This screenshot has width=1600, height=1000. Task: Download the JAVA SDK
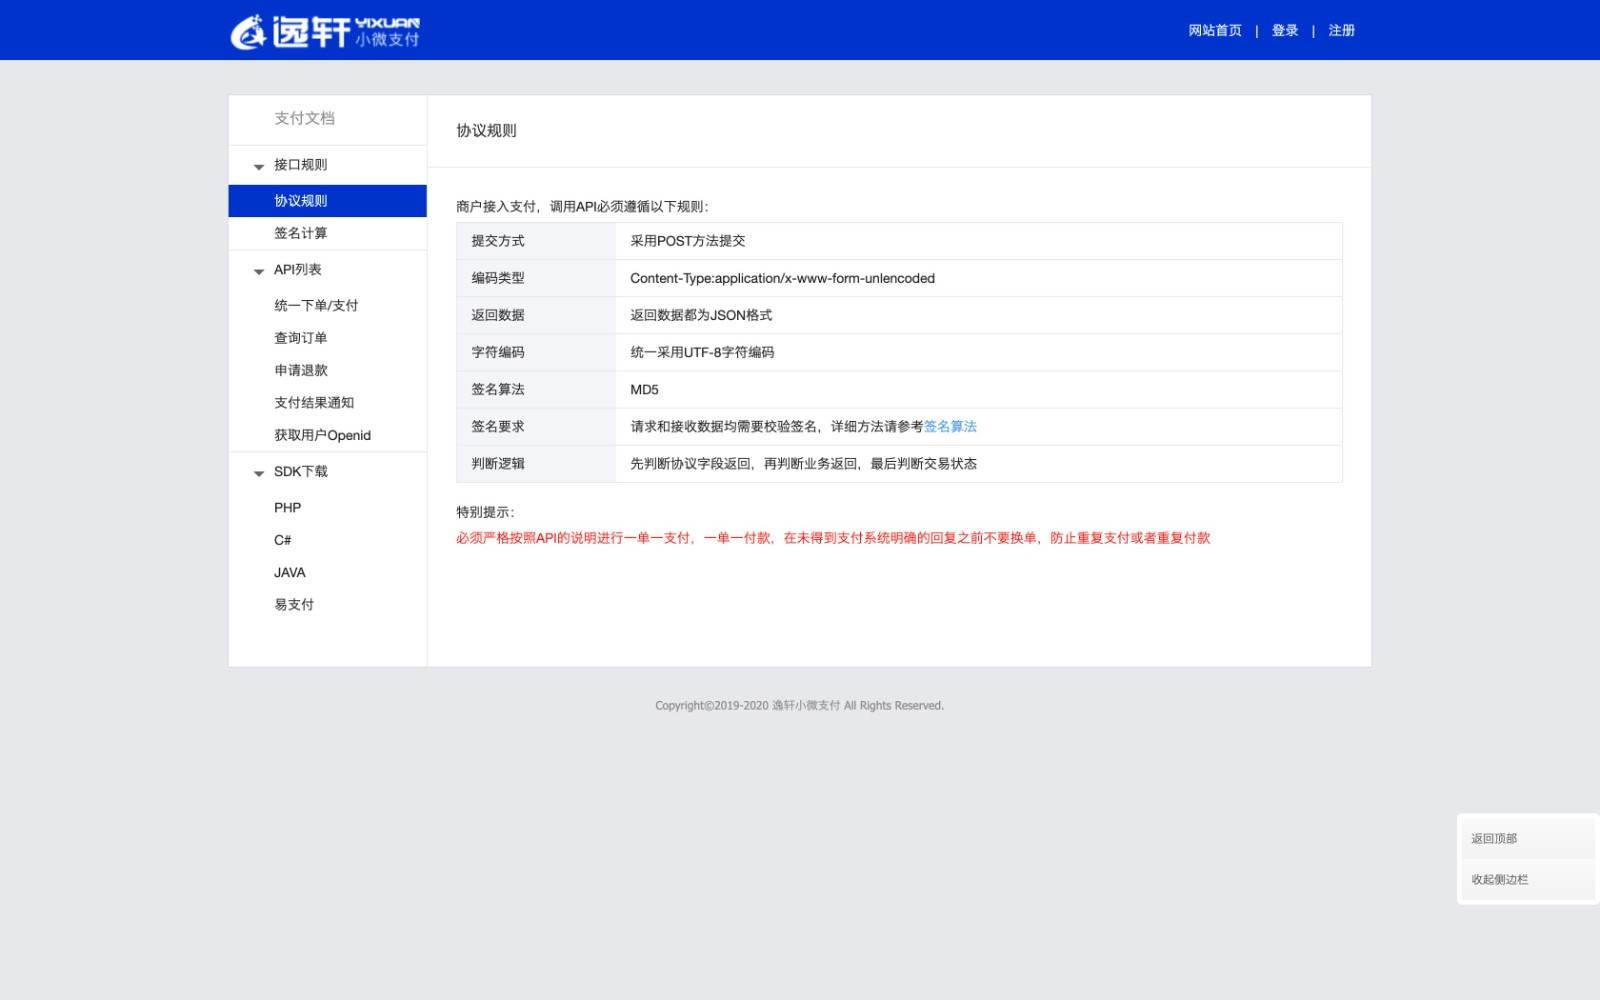pyautogui.click(x=290, y=573)
